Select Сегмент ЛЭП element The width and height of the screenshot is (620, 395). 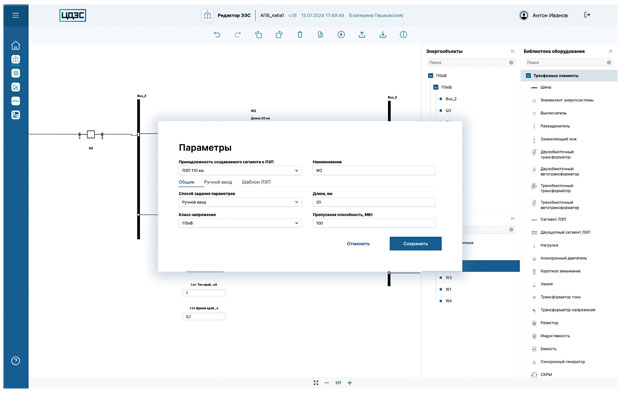(553, 219)
